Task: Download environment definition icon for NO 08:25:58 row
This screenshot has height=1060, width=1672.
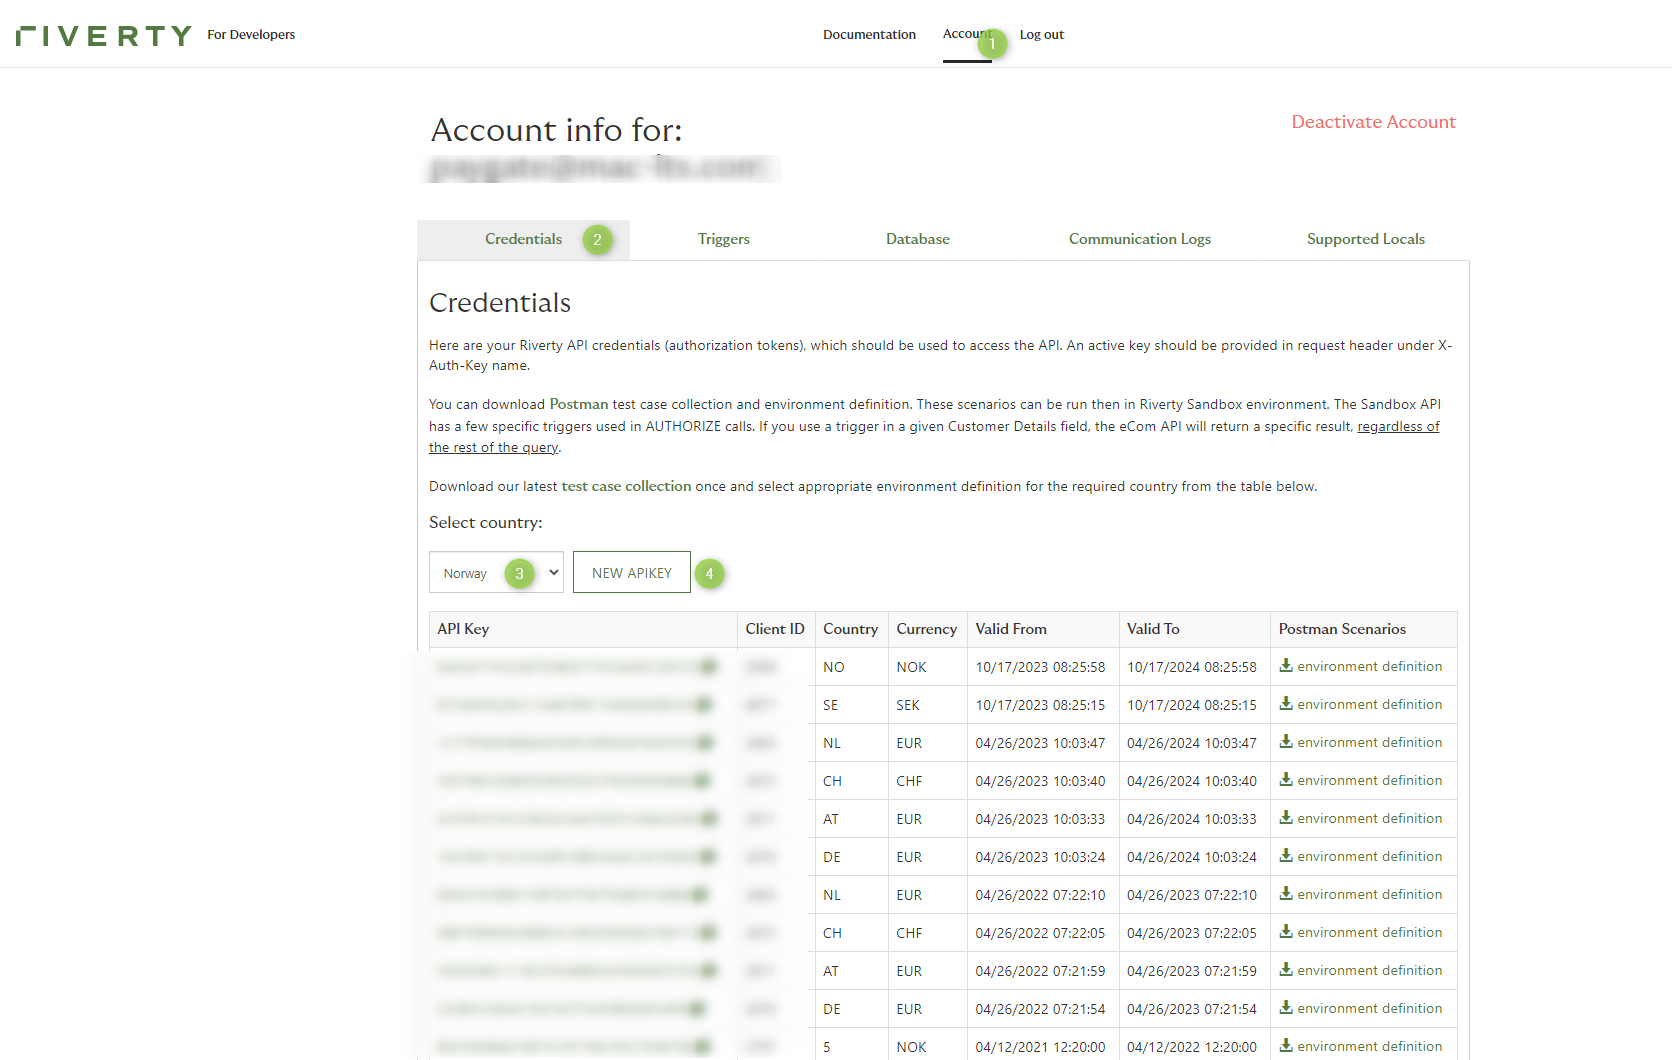Action: (1286, 666)
